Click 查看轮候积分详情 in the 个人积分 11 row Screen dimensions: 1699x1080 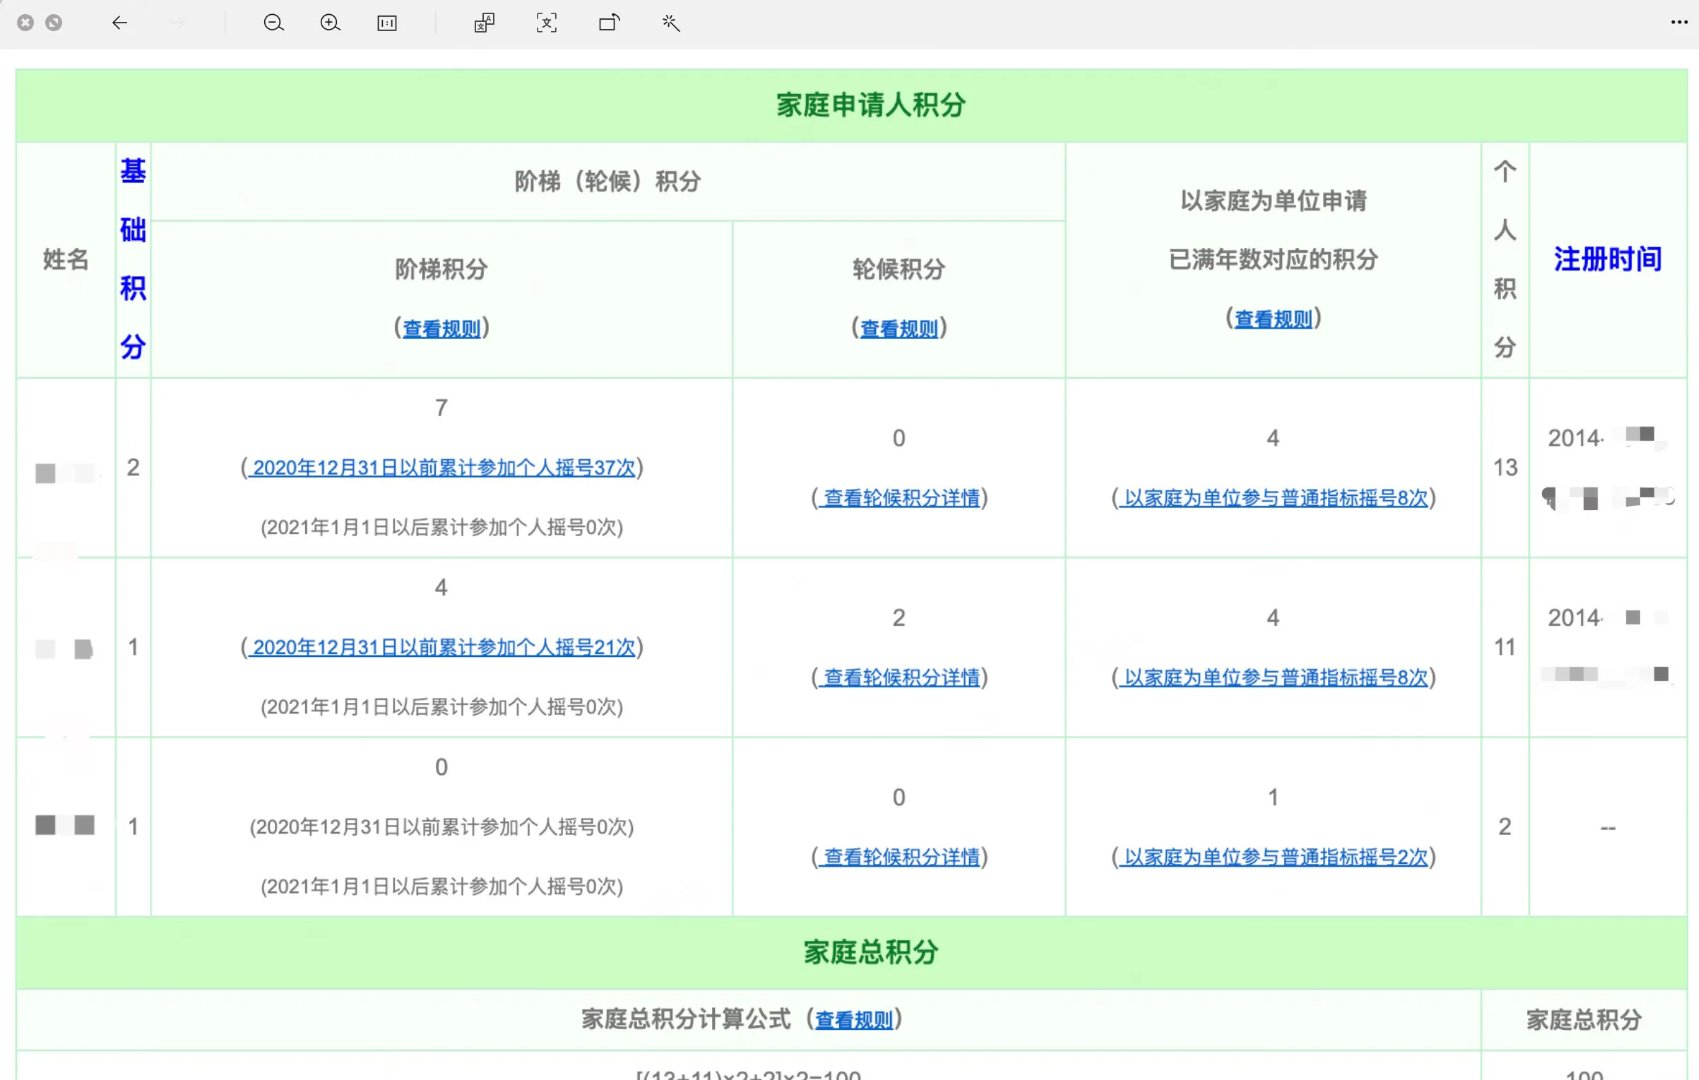pos(899,678)
